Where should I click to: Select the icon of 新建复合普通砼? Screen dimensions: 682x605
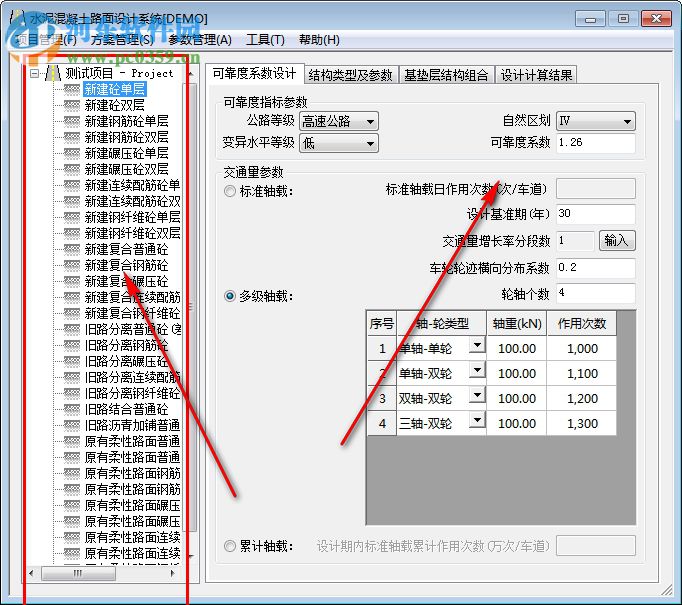[72, 250]
